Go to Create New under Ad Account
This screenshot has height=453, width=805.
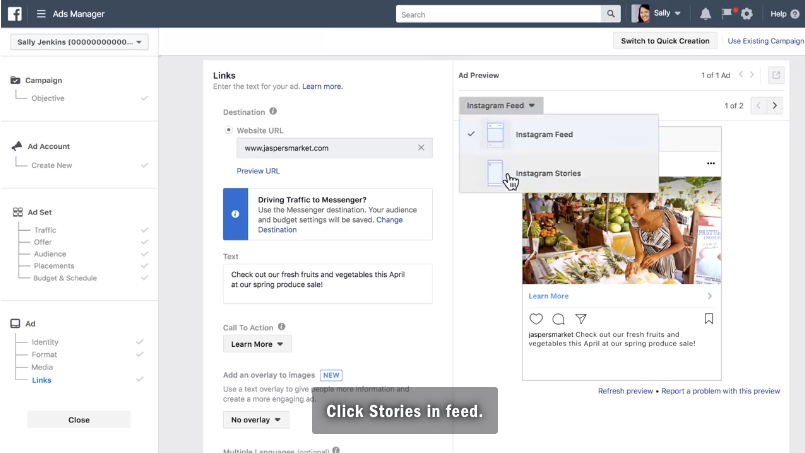(52, 165)
